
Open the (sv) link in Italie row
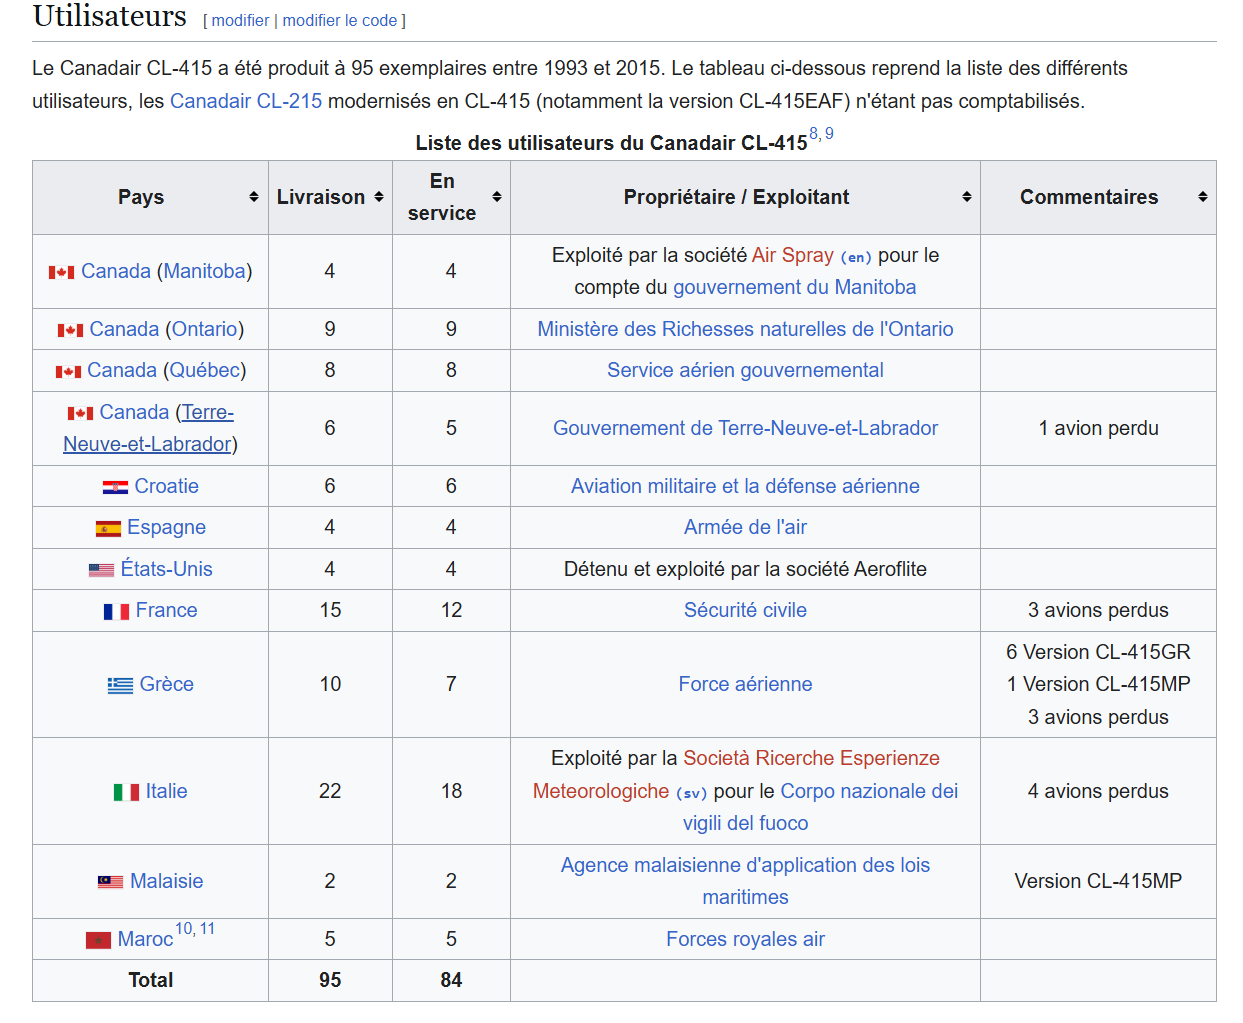pos(692,793)
